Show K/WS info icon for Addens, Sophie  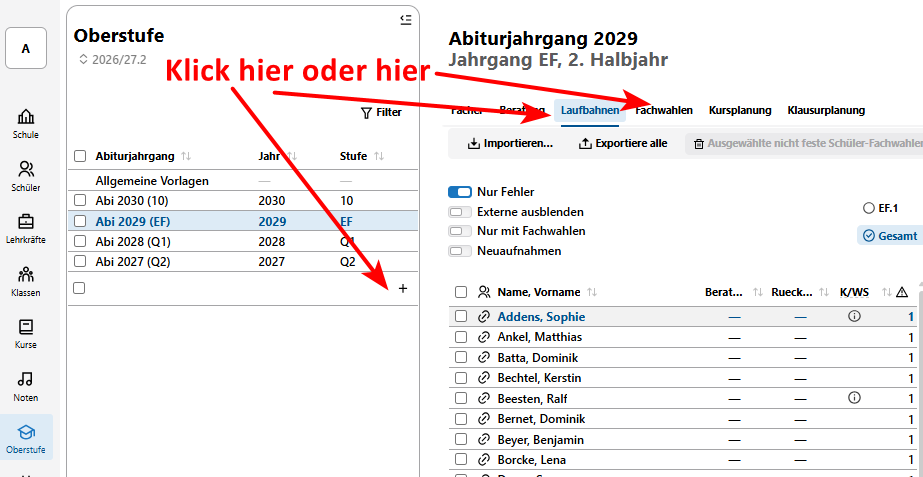[854, 316]
